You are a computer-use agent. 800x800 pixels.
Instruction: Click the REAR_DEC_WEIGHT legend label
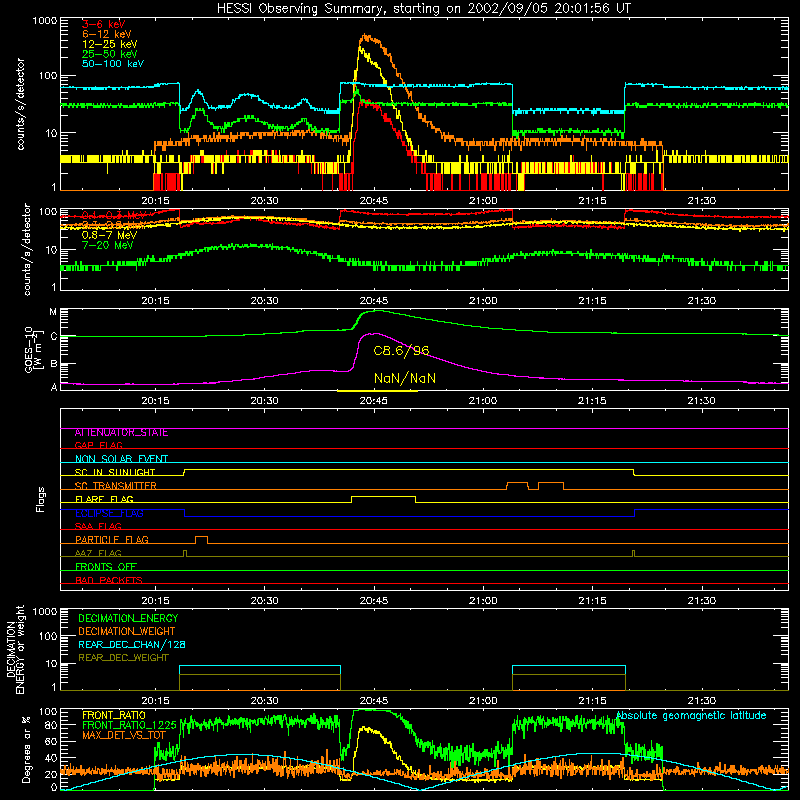123,658
